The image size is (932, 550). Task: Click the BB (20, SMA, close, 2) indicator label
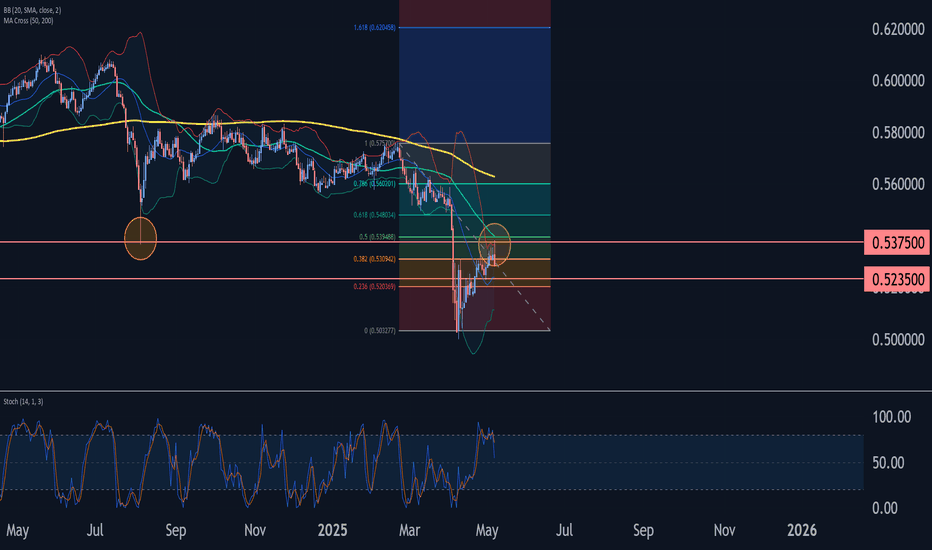(x=32, y=11)
